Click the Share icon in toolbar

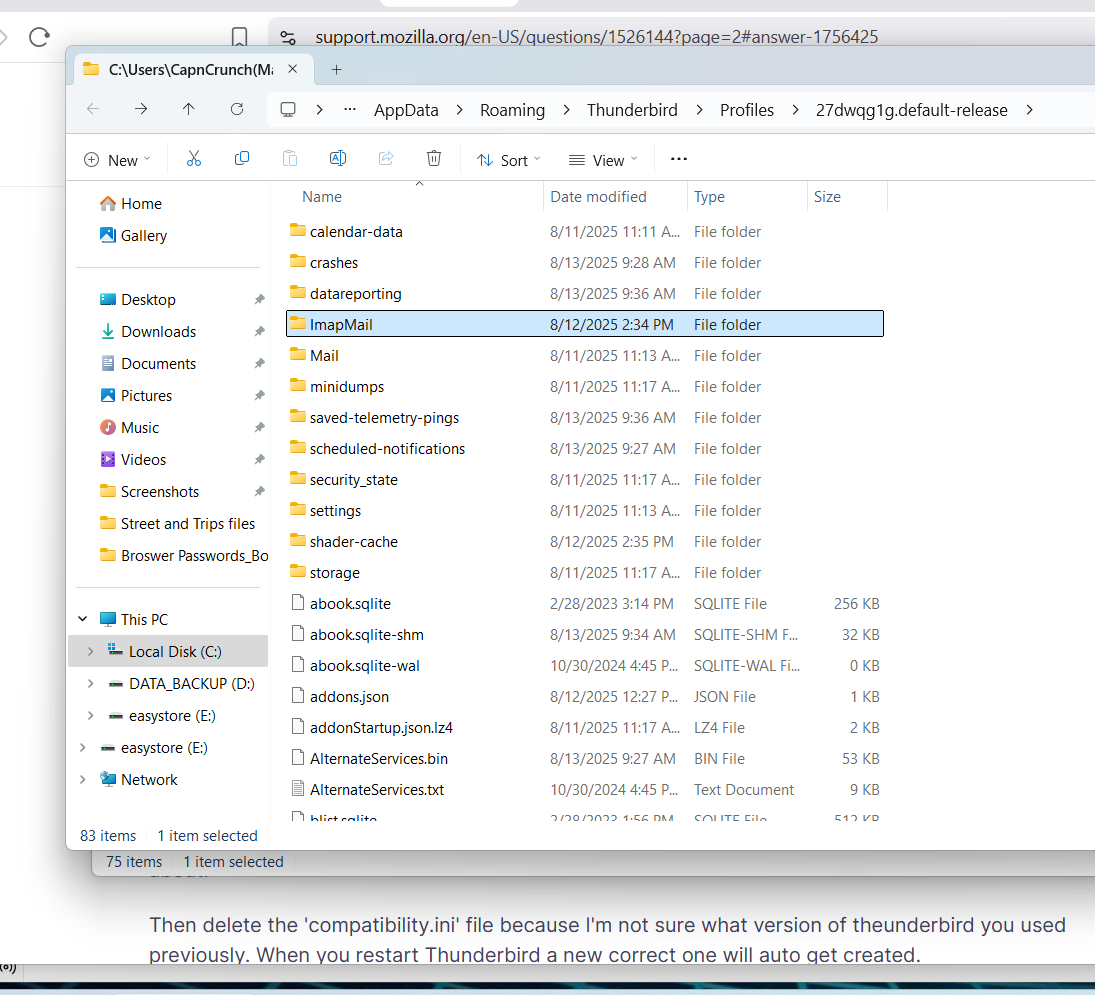point(386,159)
